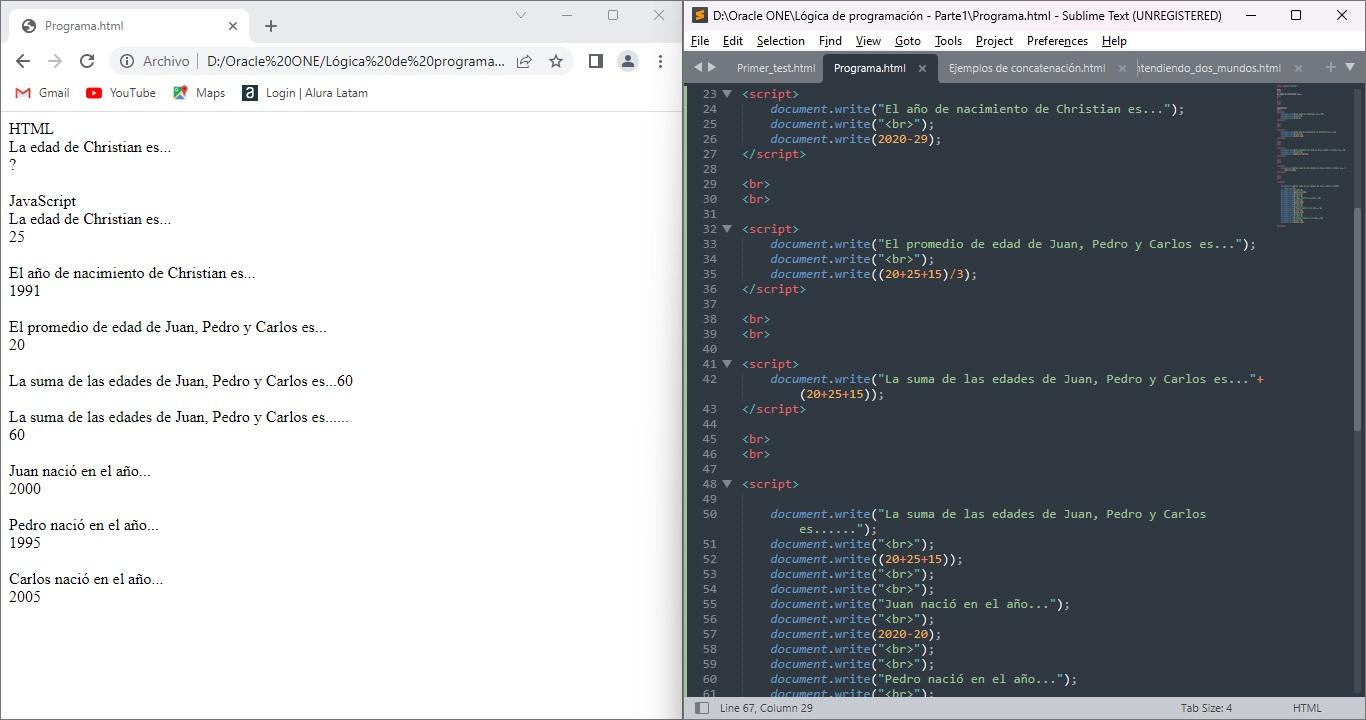Switch to Primer_test.html tab in Sublime

pos(775,68)
